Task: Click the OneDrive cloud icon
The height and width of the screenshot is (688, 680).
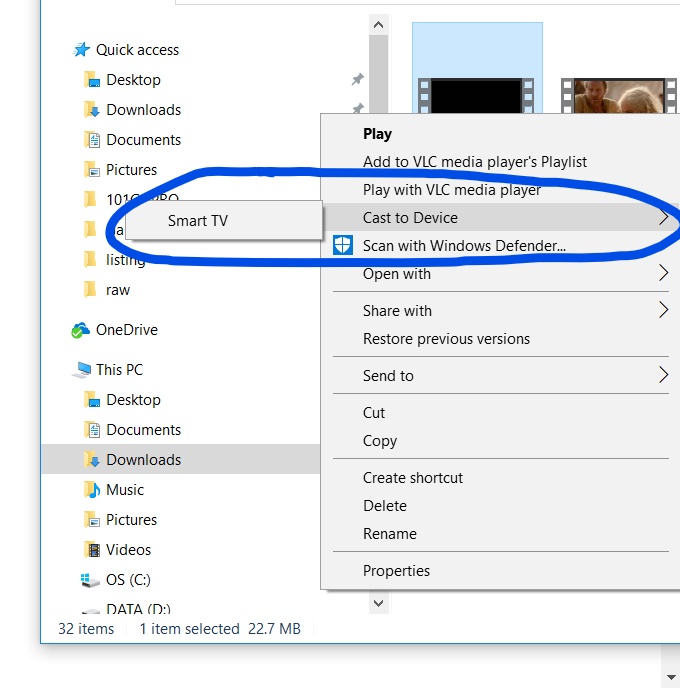Action: 80,330
